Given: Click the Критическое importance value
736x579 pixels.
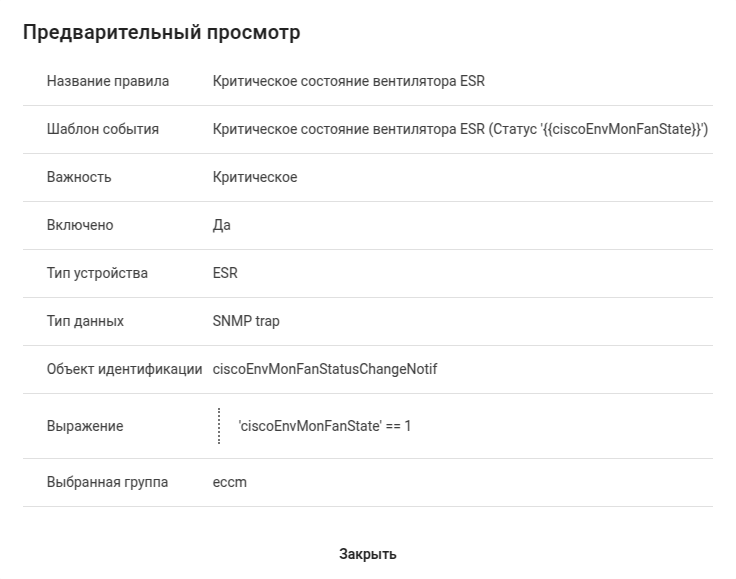Looking at the screenshot, I should pyautogui.click(x=255, y=177).
